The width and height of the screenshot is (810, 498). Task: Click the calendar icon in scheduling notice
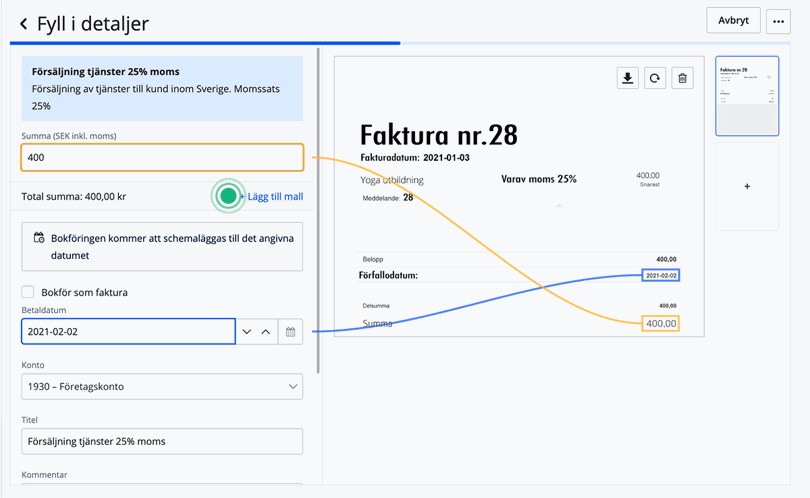[x=38, y=238]
